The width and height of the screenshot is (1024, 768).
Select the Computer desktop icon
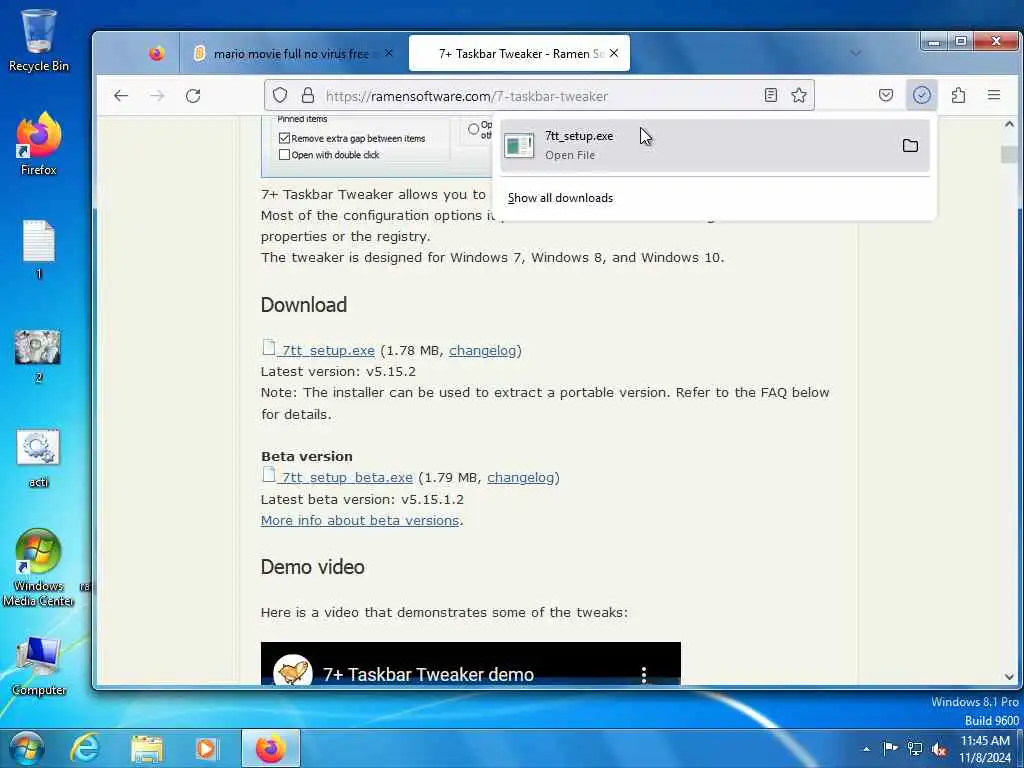click(x=39, y=666)
